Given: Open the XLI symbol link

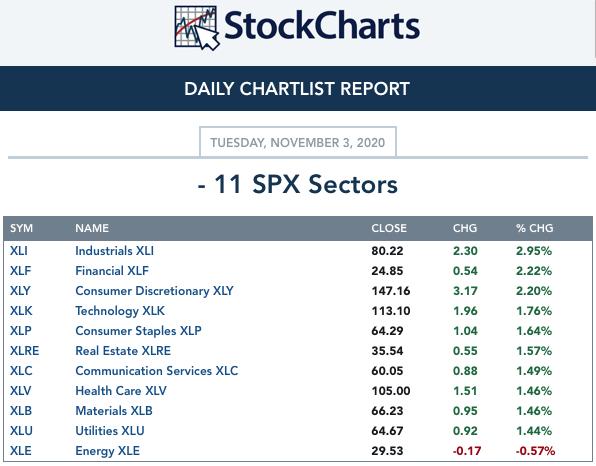Looking at the screenshot, I should click(19, 251).
